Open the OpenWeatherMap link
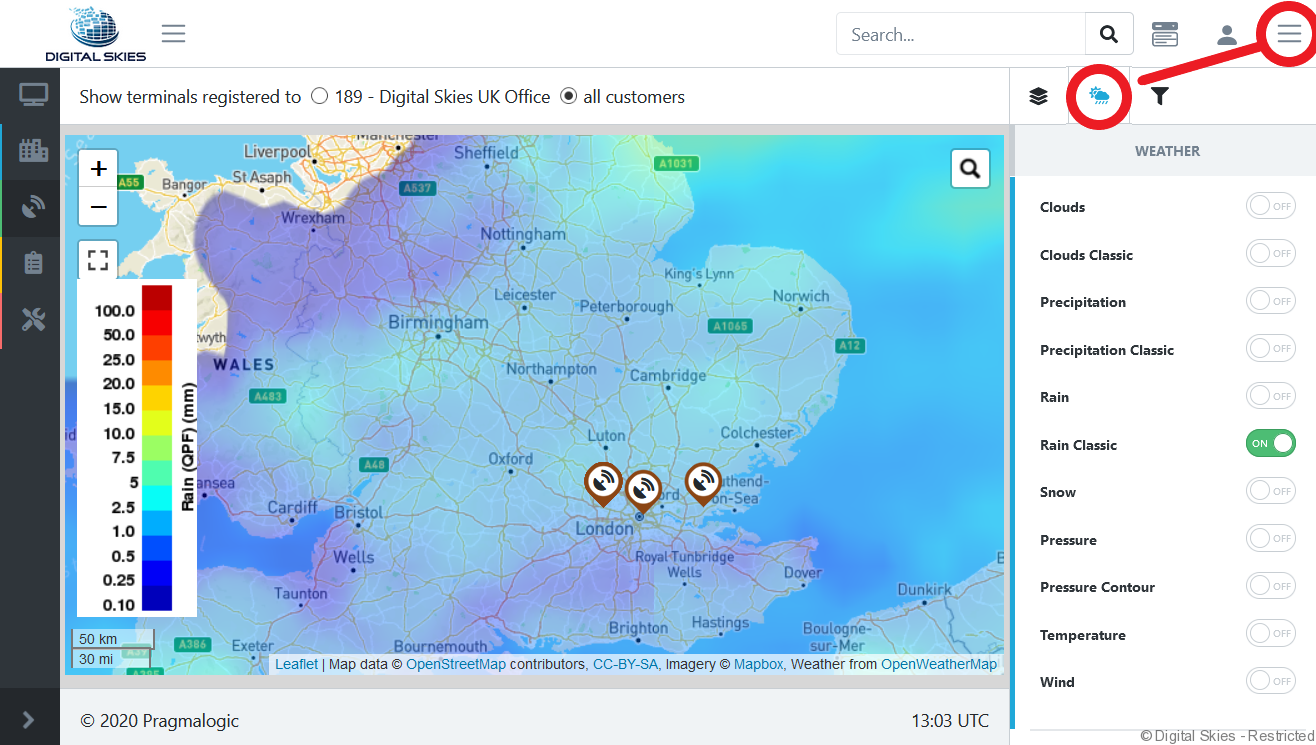 click(938, 664)
